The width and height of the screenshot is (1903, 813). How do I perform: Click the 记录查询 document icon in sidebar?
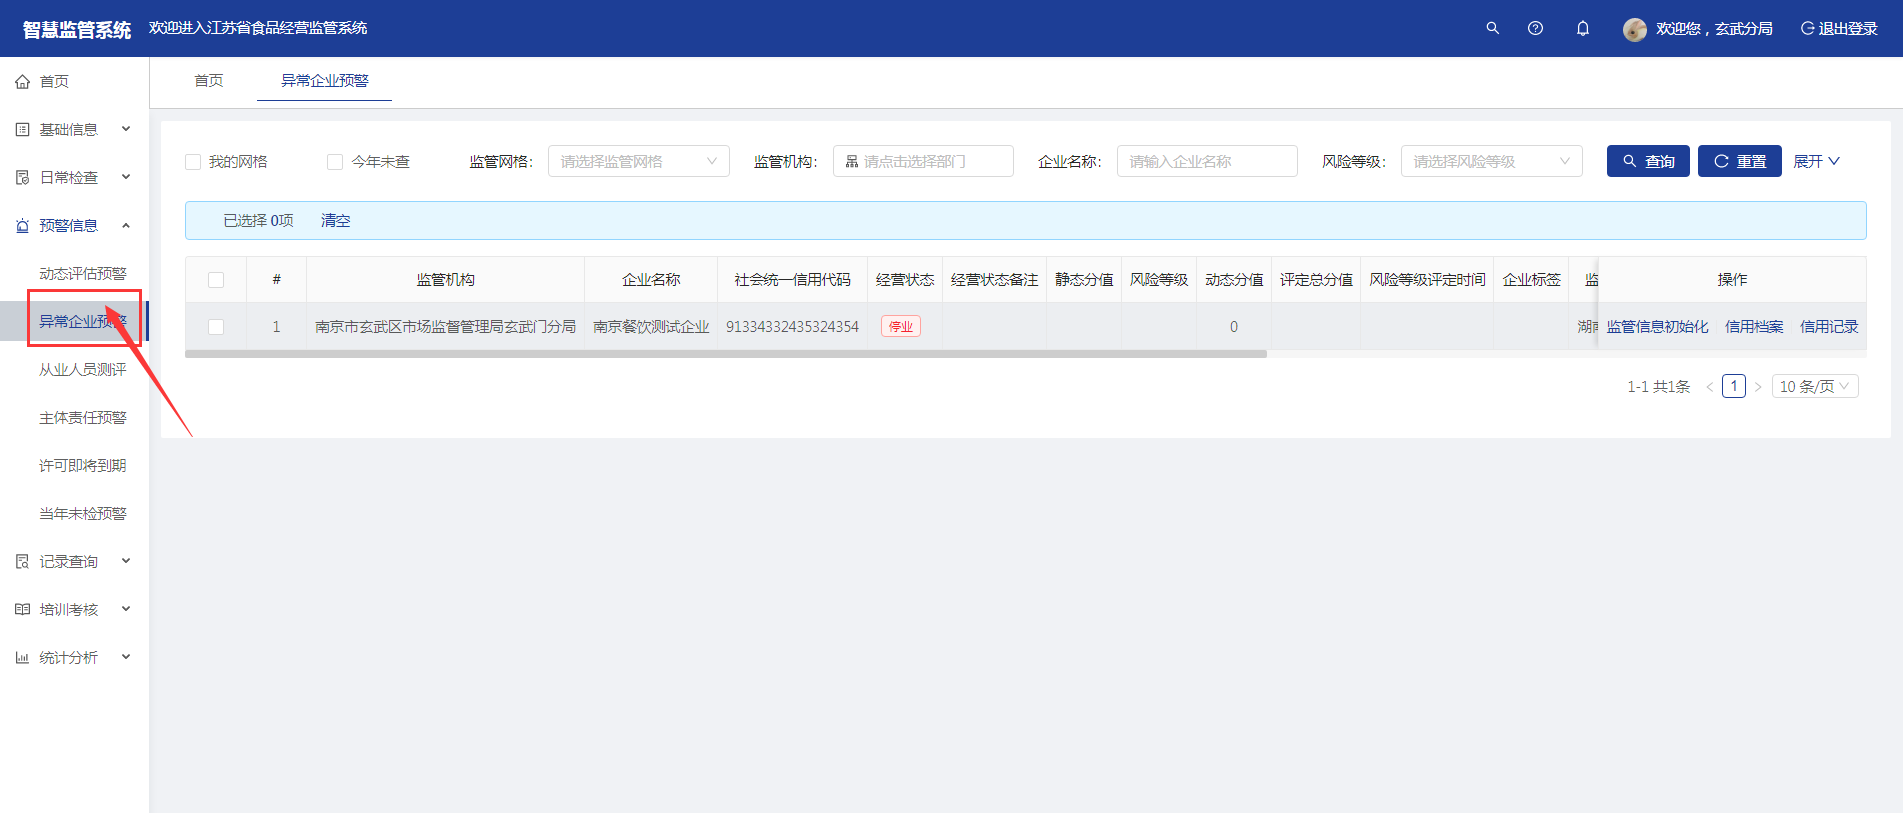[22, 562]
